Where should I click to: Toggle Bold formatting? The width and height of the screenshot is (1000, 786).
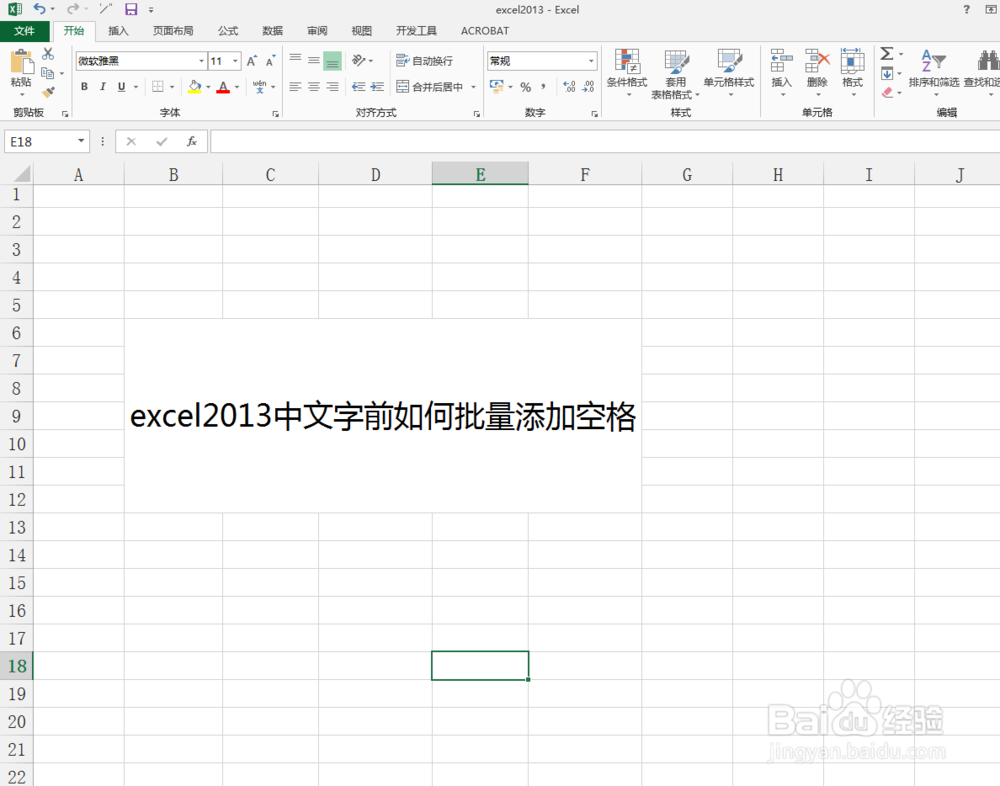(x=84, y=87)
